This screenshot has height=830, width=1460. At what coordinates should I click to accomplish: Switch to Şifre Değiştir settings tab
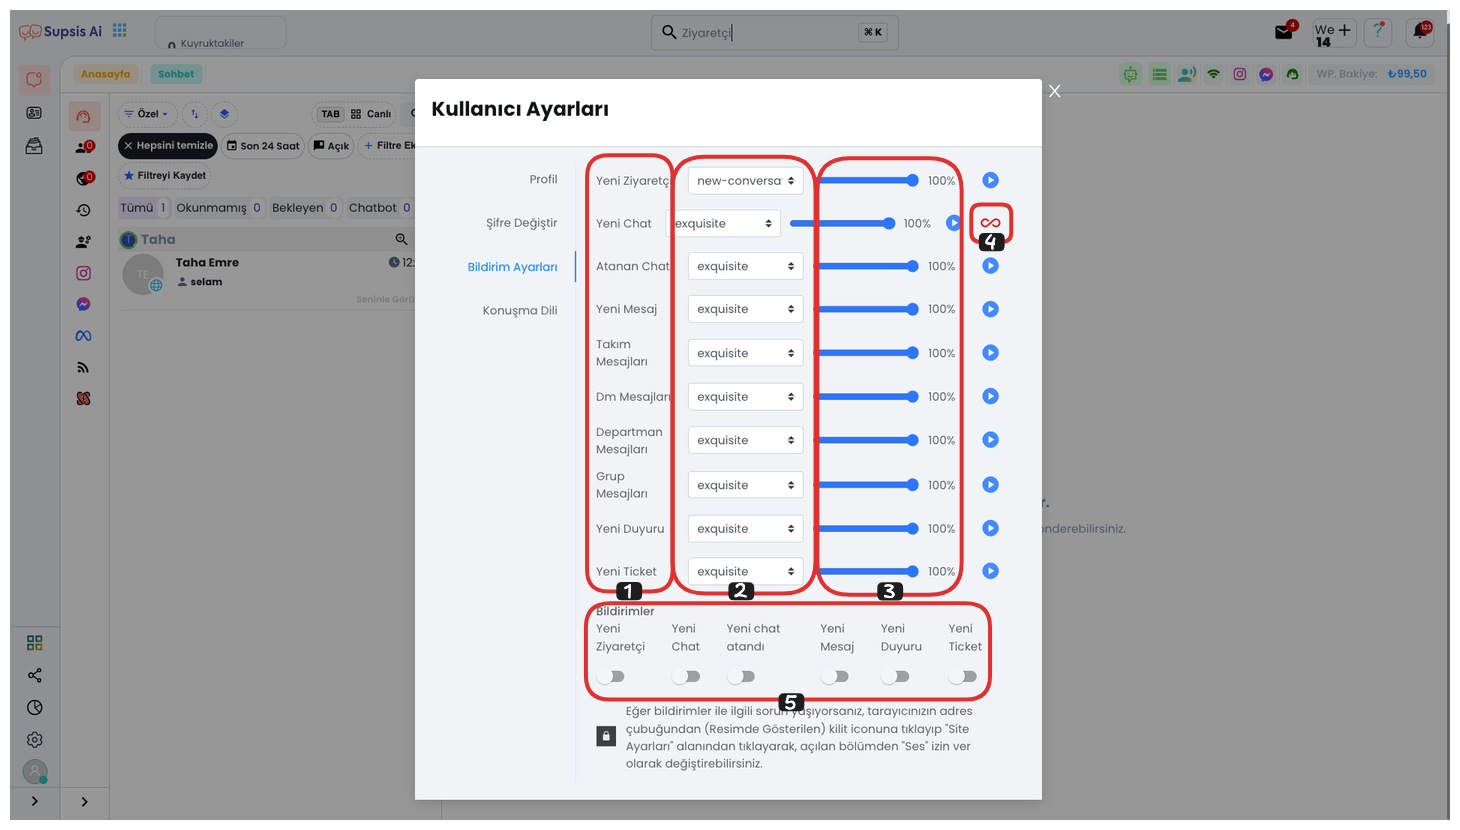pyautogui.click(x=521, y=223)
